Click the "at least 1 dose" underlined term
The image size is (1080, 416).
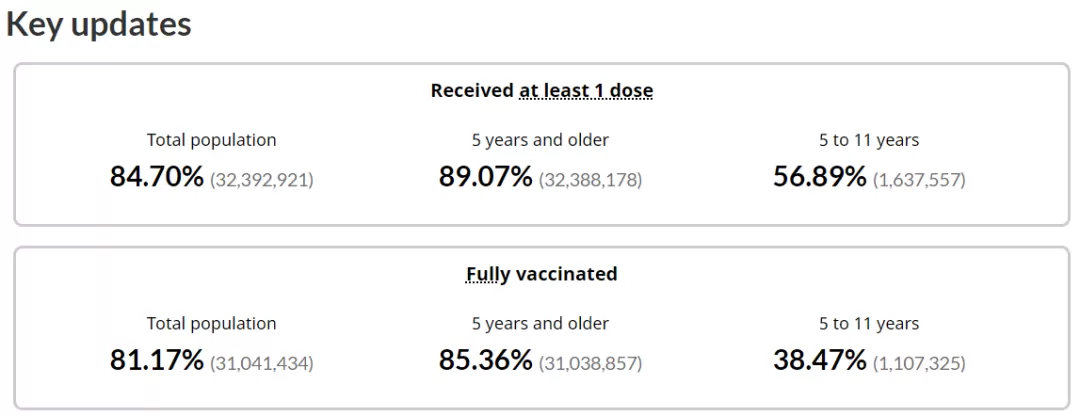pyautogui.click(x=586, y=91)
